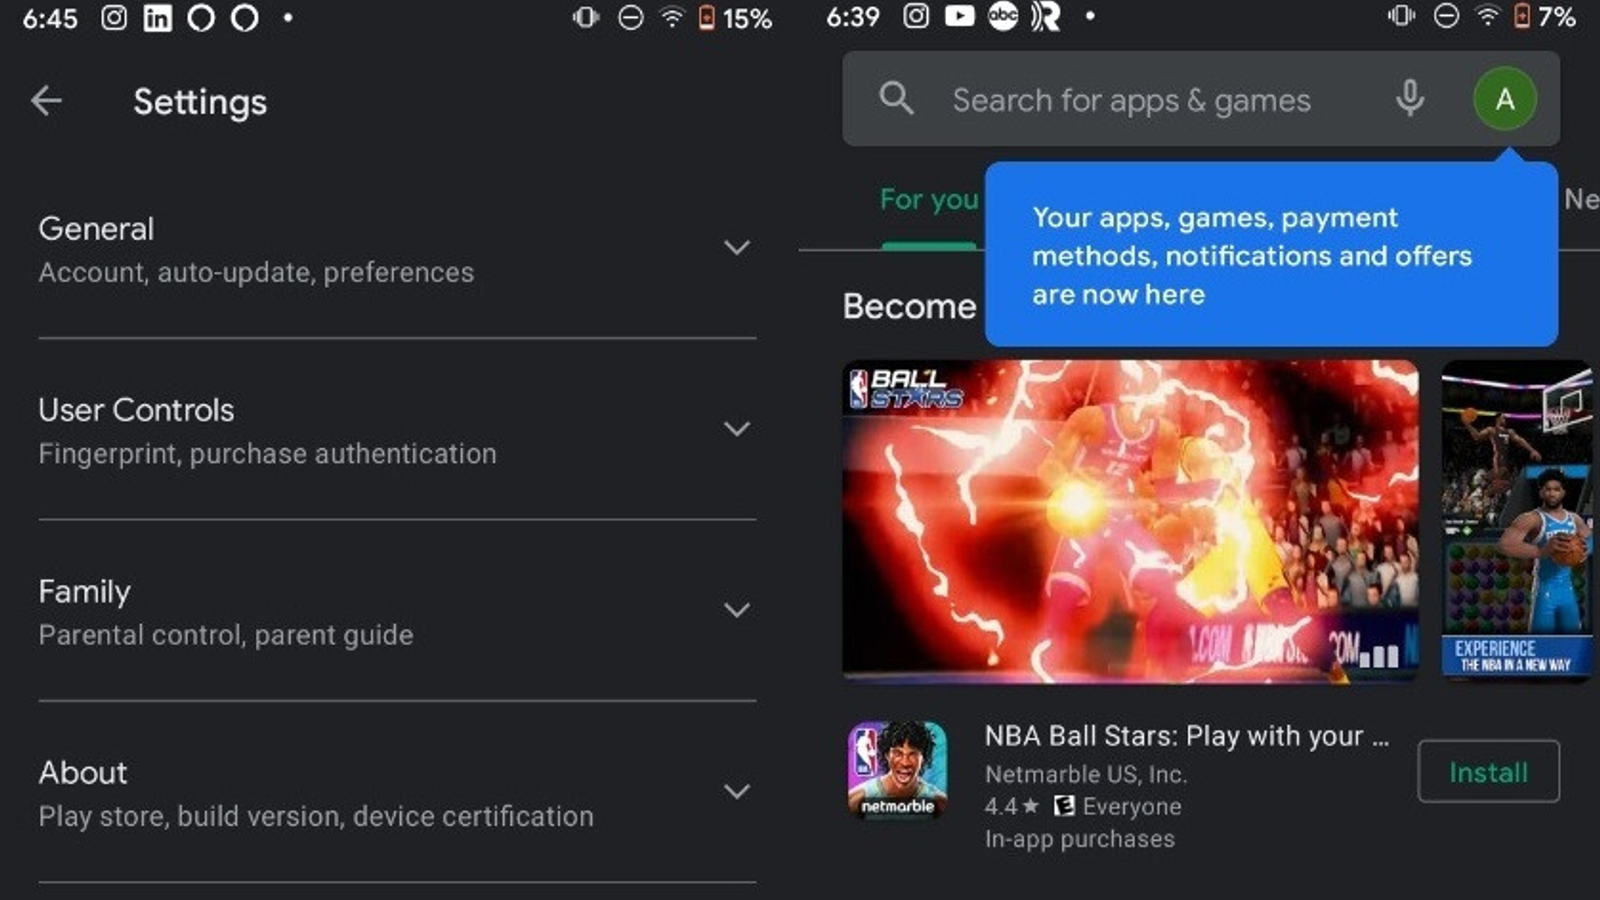The width and height of the screenshot is (1600, 900).
Task: Tap the Instagram icon in left status bar
Action: (114, 18)
